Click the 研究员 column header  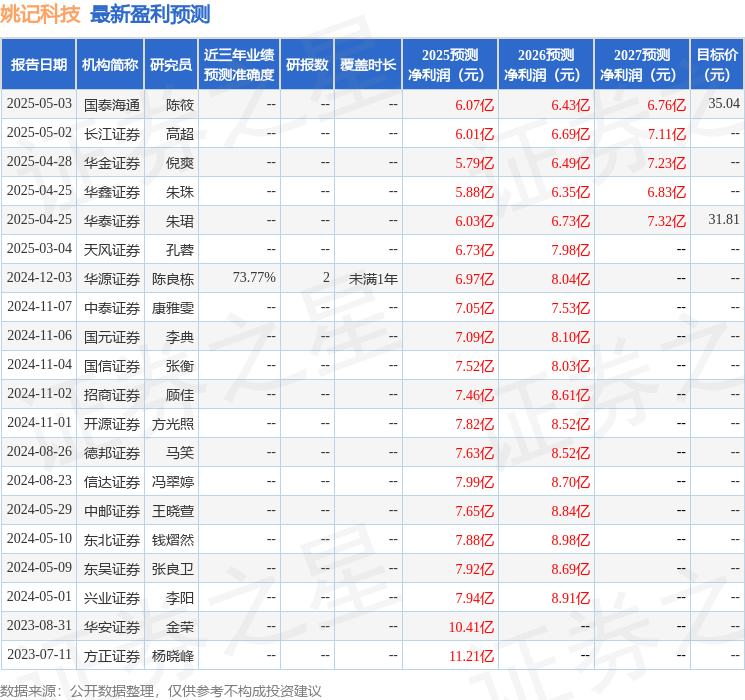[171, 65]
